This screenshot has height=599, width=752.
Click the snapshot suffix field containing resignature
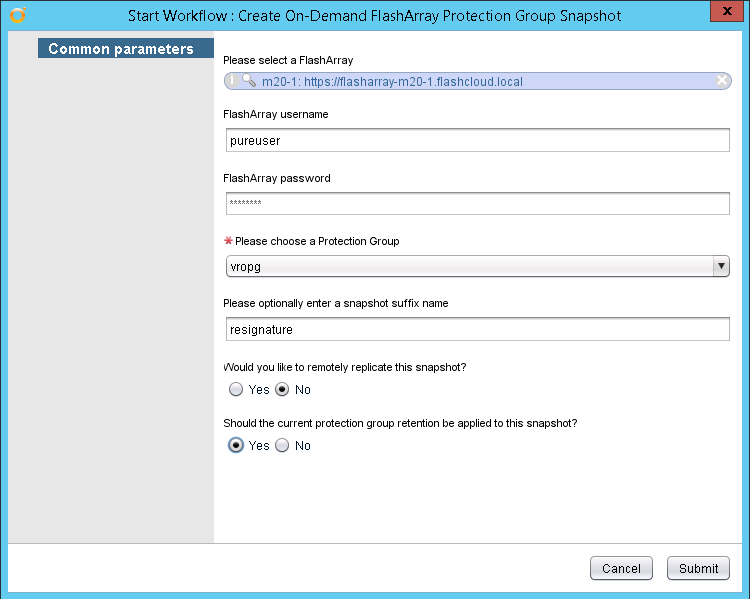(x=478, y=329)
